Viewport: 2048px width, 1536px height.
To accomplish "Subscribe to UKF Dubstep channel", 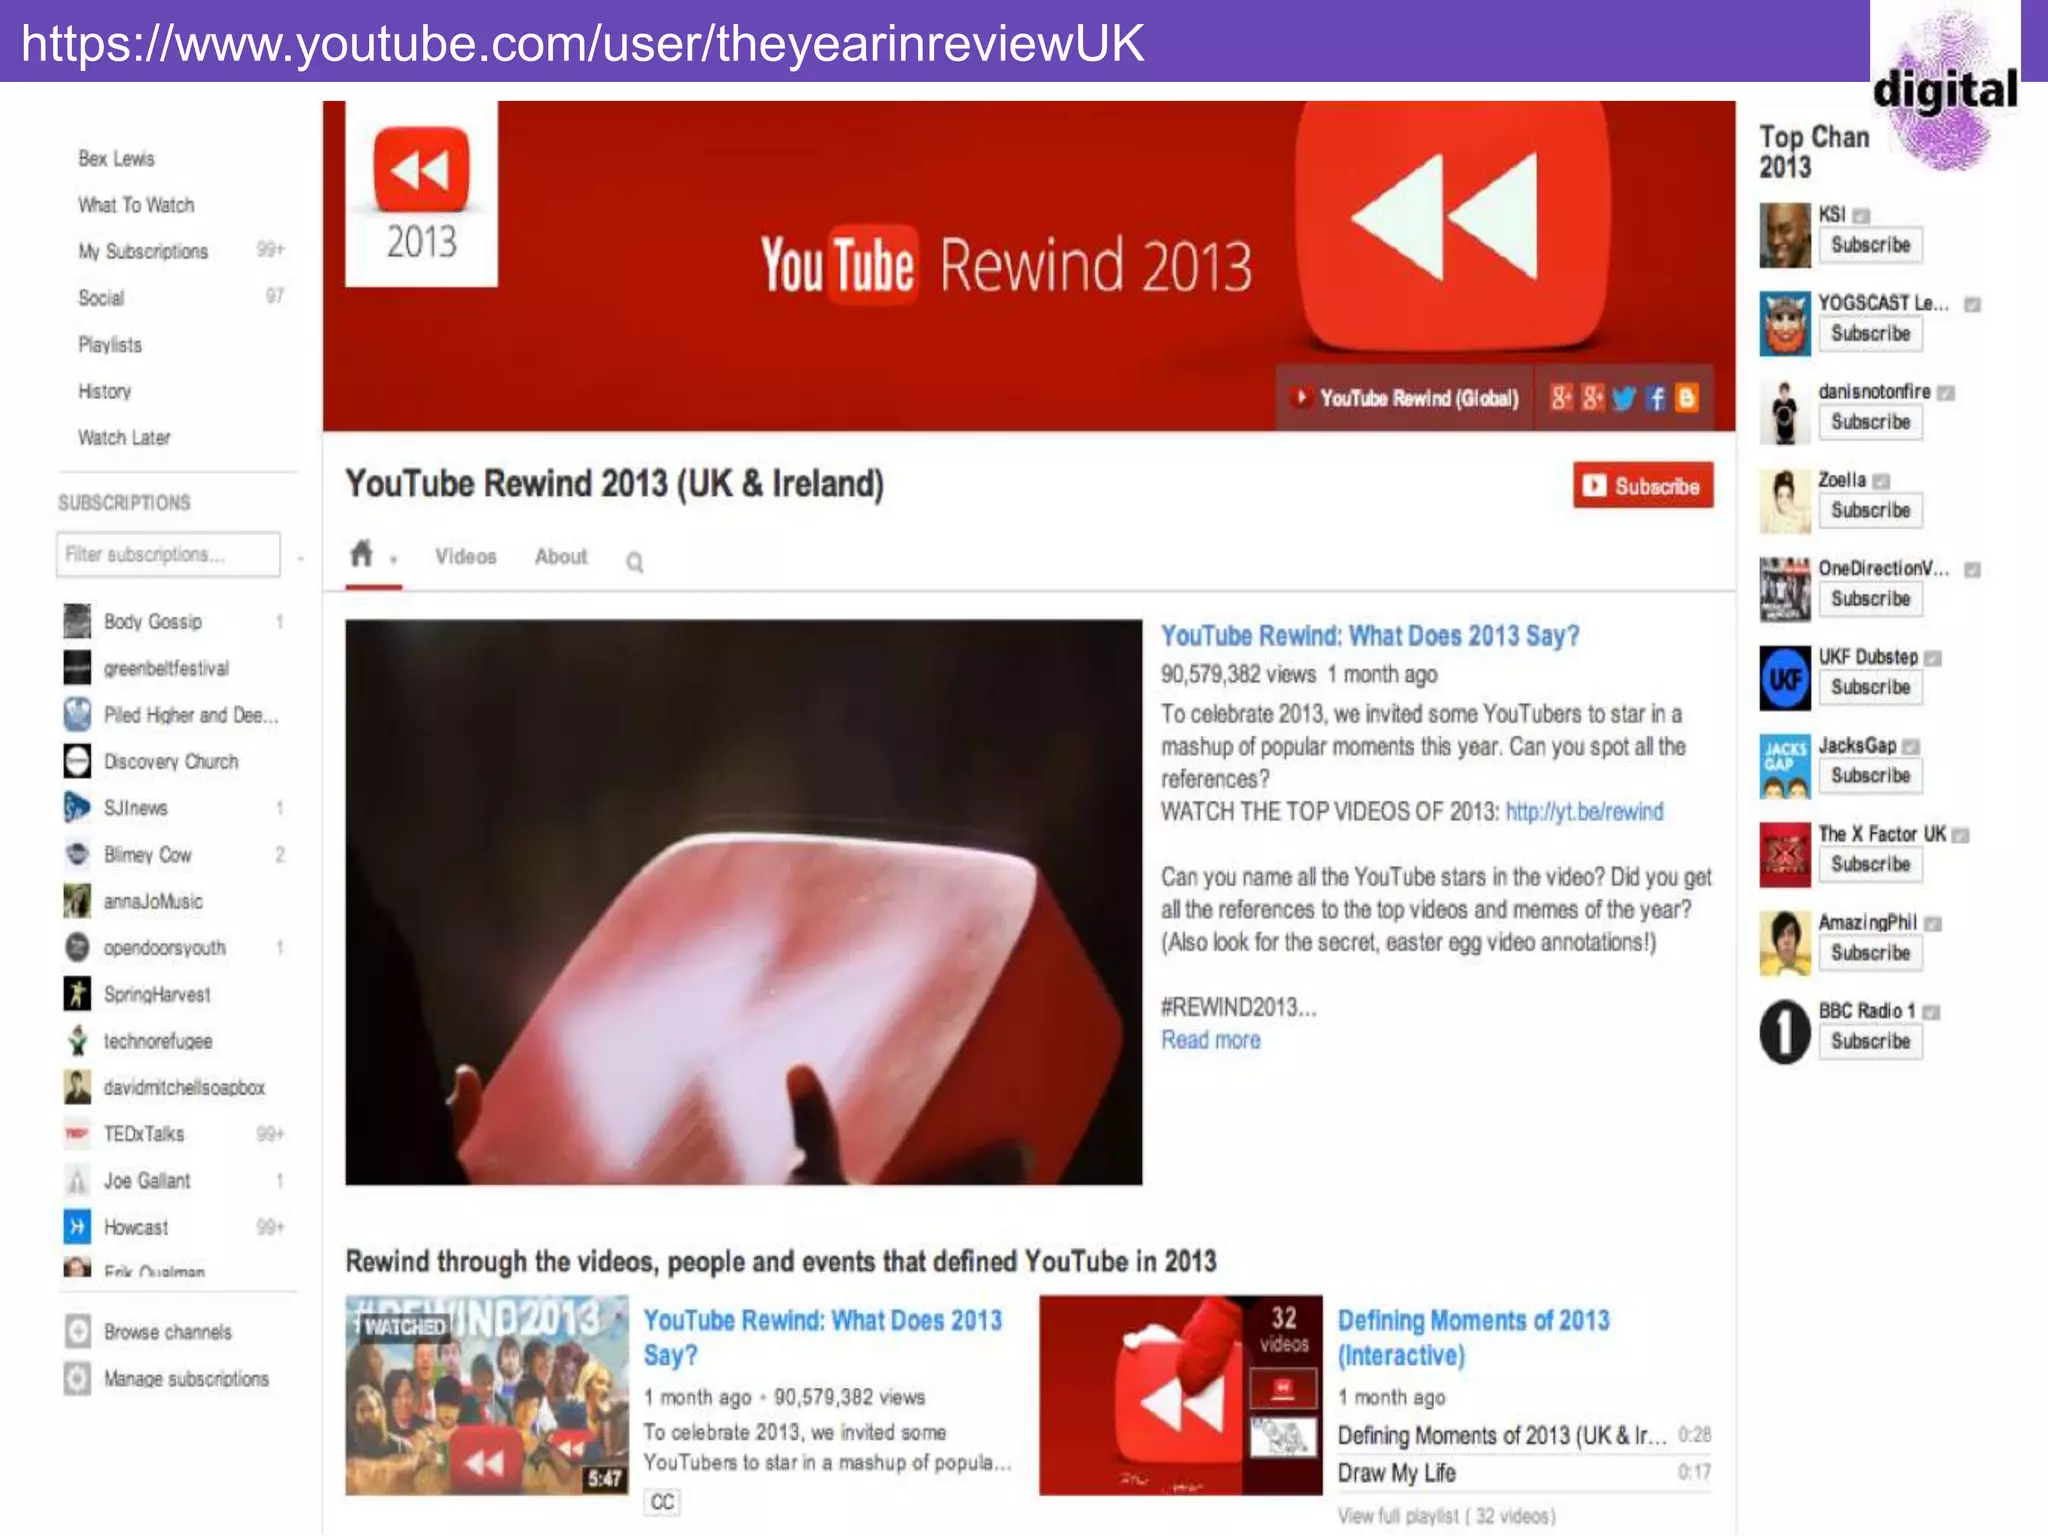I will click(x=1870, y=687).
